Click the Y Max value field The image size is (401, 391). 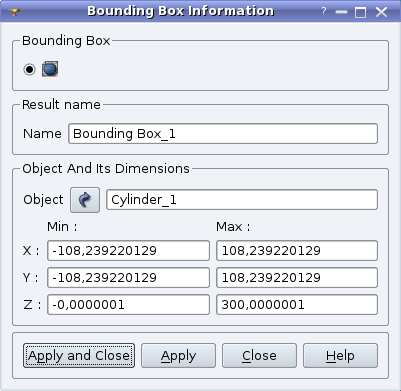tap(297, 277)
